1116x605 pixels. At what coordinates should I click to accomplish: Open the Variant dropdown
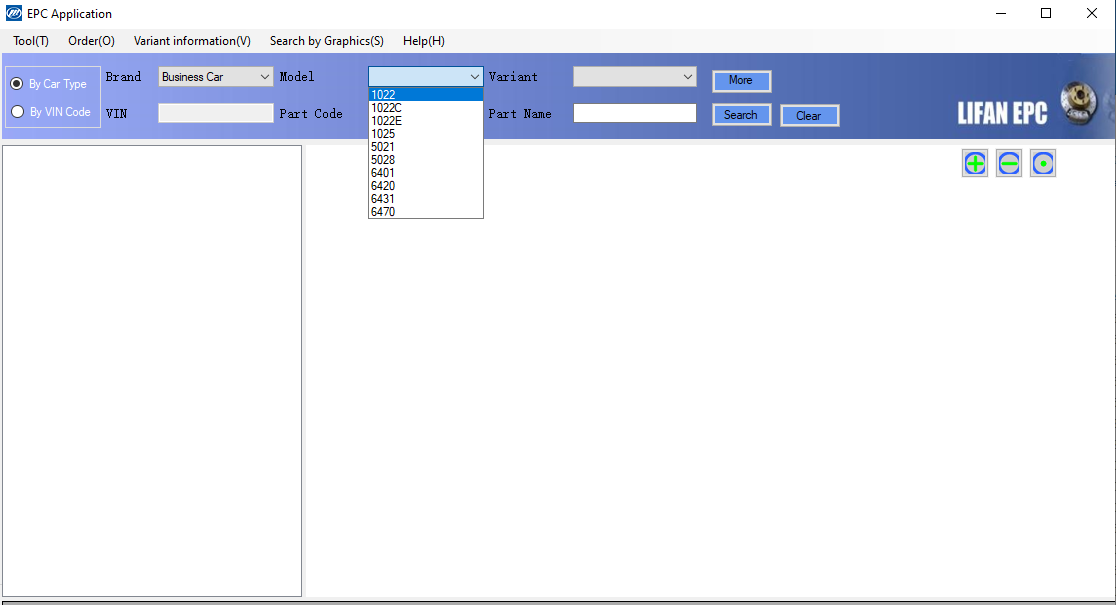(634, 77)
